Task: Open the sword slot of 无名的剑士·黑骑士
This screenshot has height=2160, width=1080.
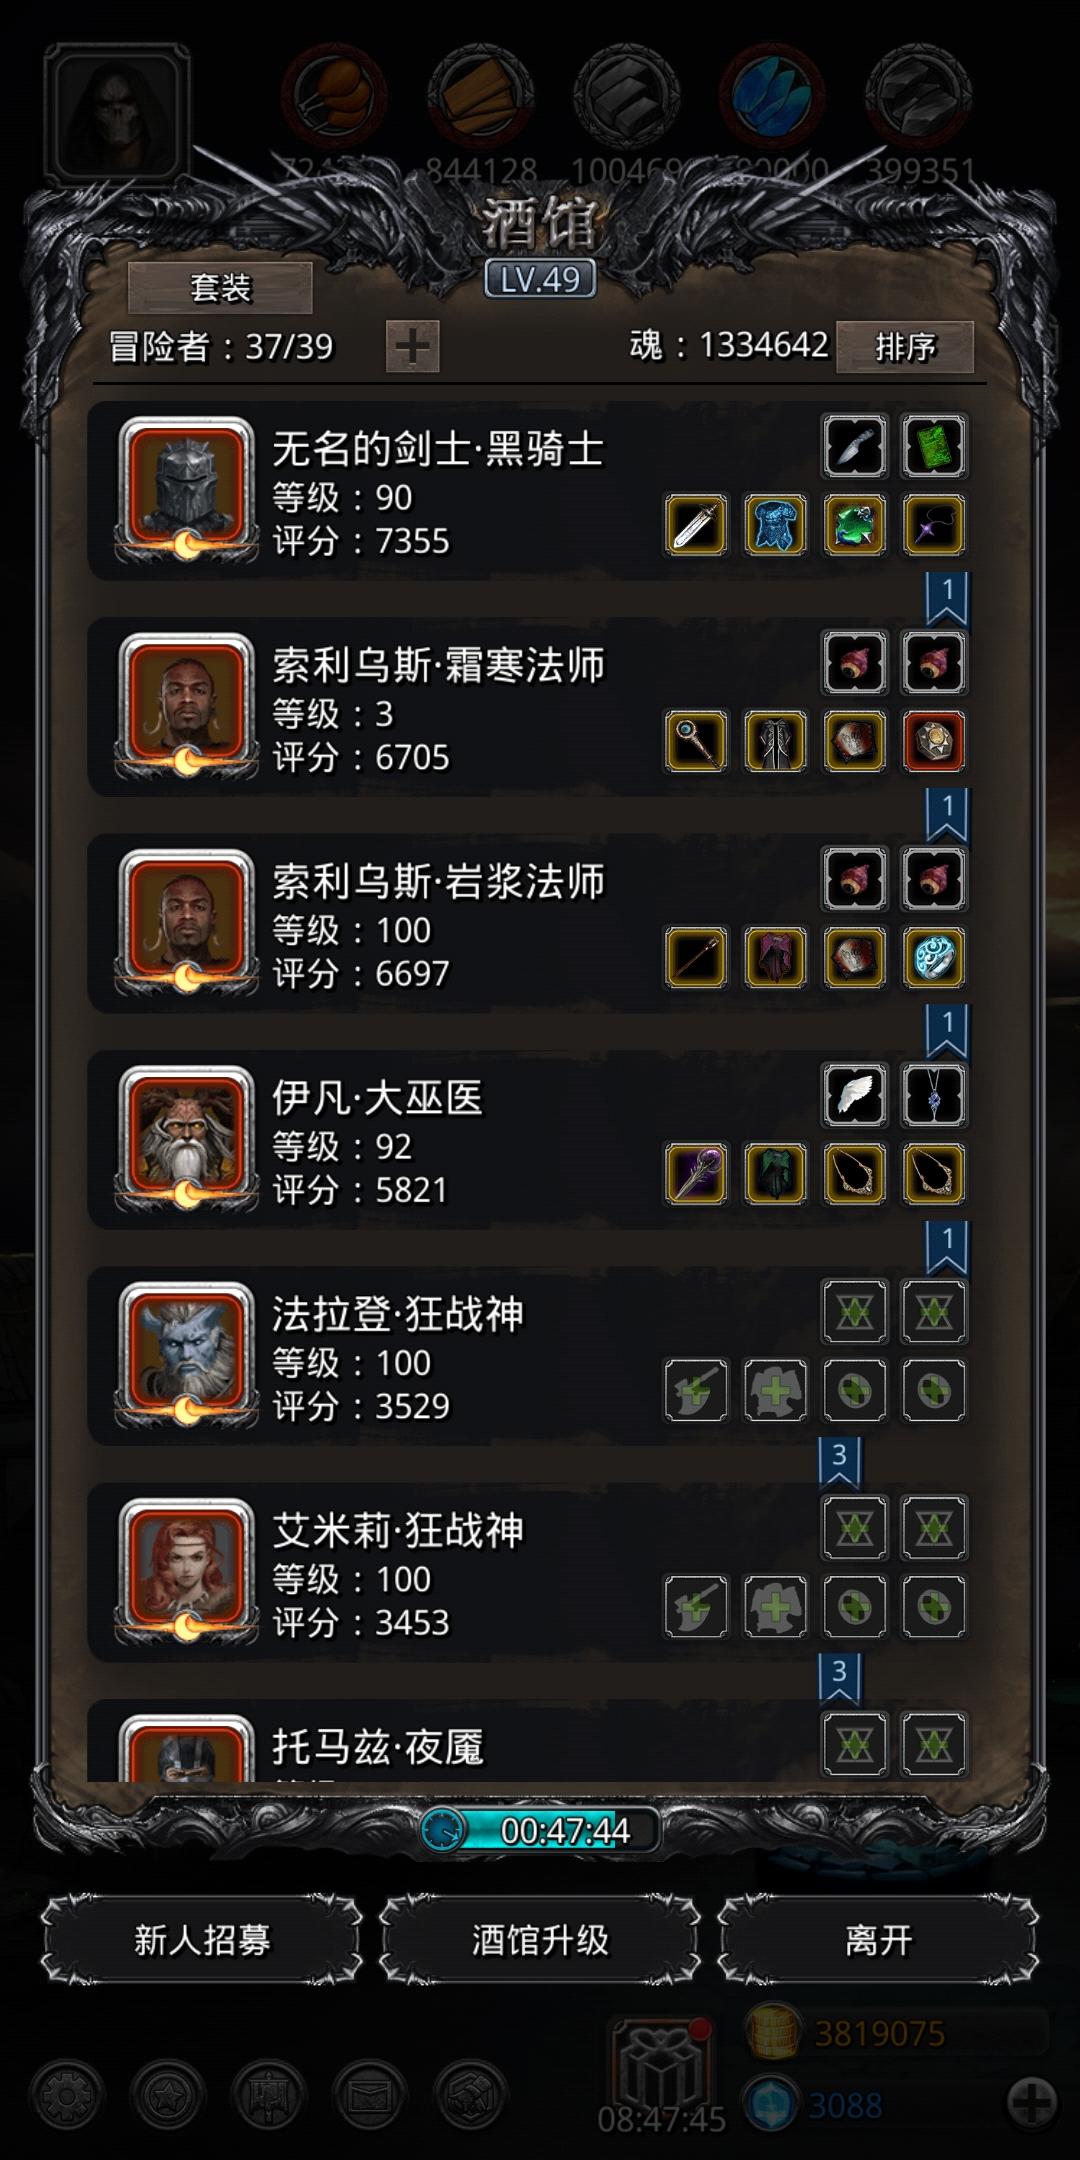Action: (x=696, y=526)
